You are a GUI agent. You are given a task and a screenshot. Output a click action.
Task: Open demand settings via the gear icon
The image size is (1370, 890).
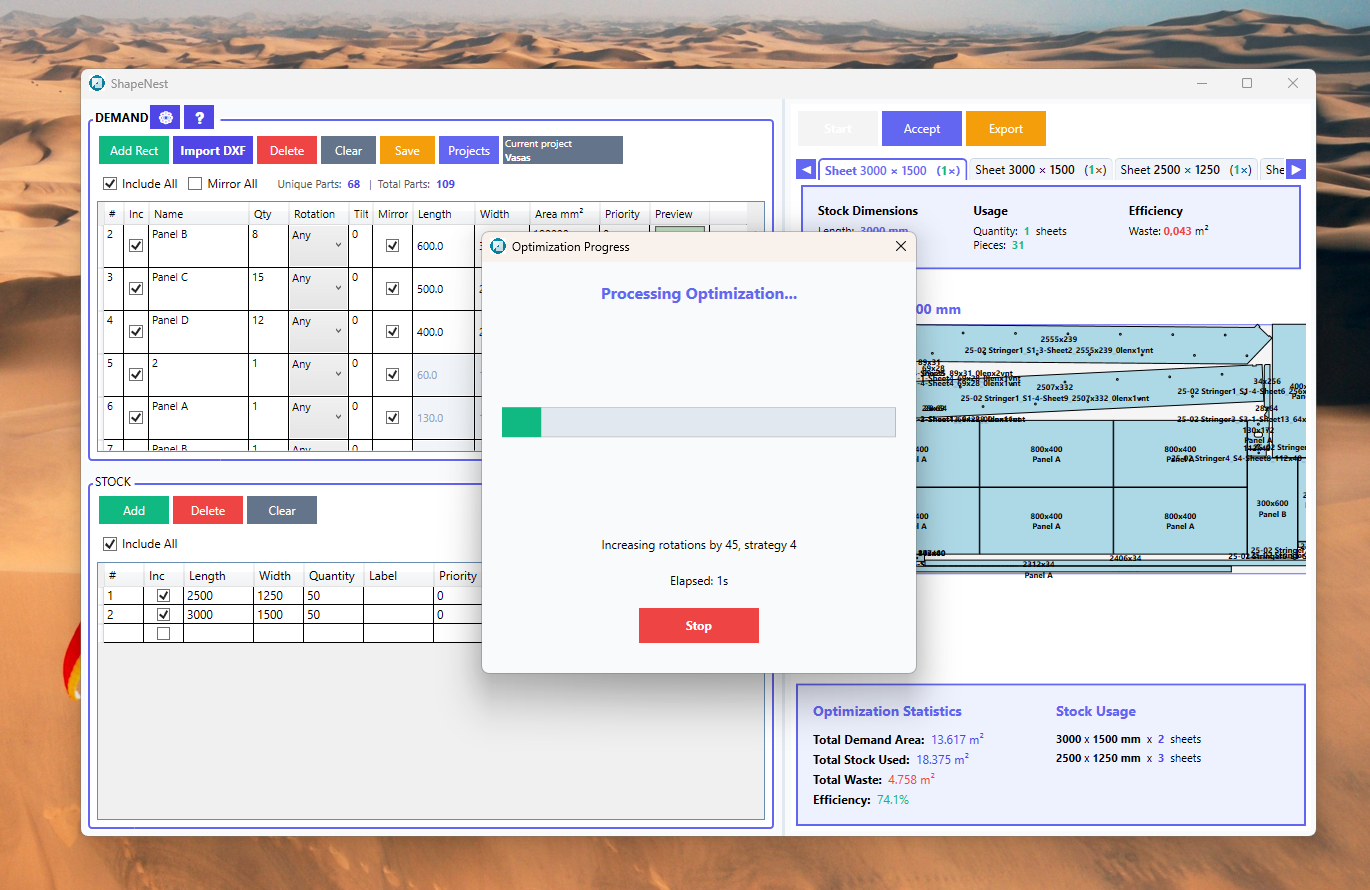164,117
